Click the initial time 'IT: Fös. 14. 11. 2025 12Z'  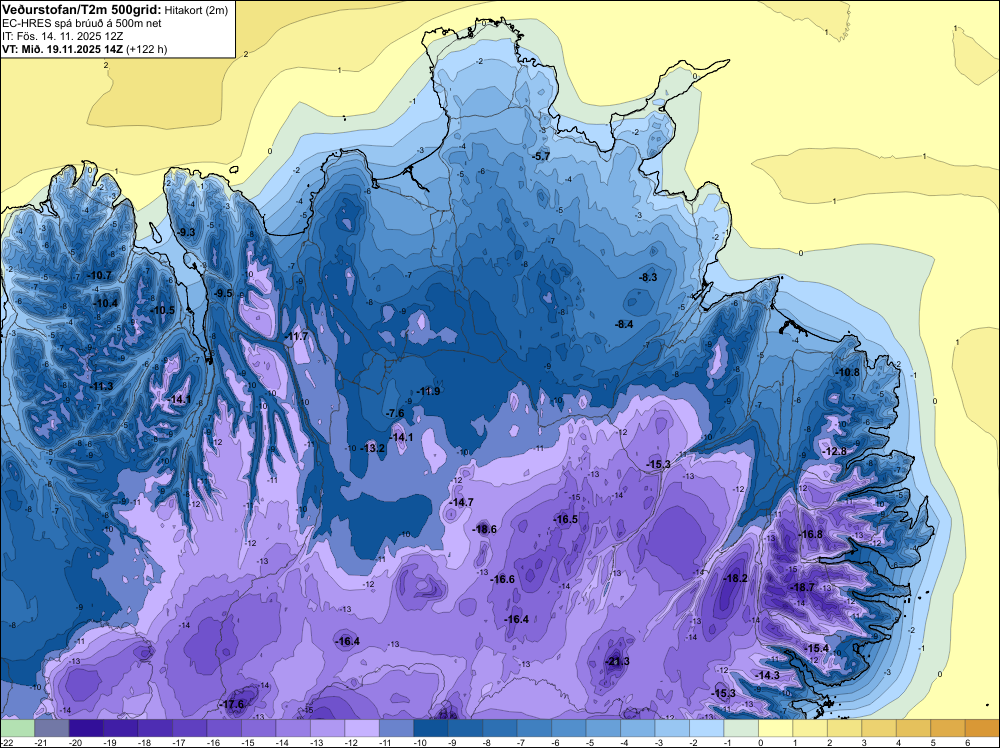tap(61, 36)
